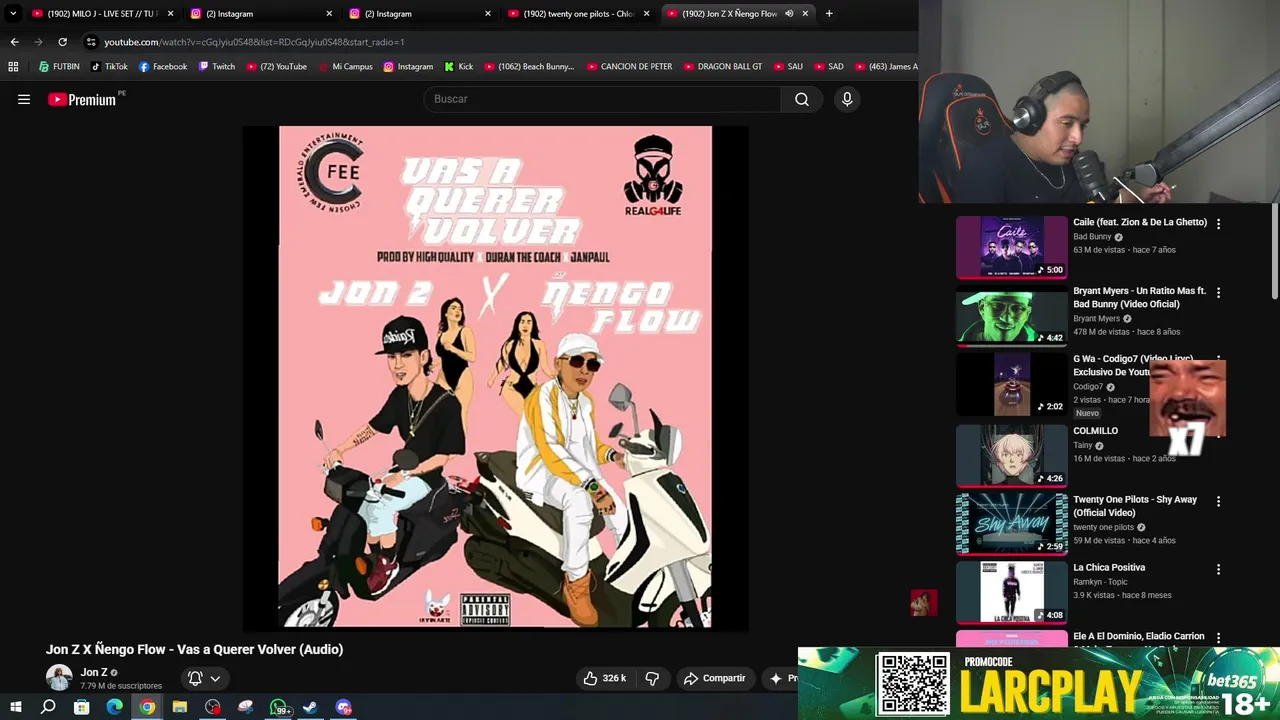The image size is (1280, 720).
Task: Reload the page
Action: pos(62,42)
